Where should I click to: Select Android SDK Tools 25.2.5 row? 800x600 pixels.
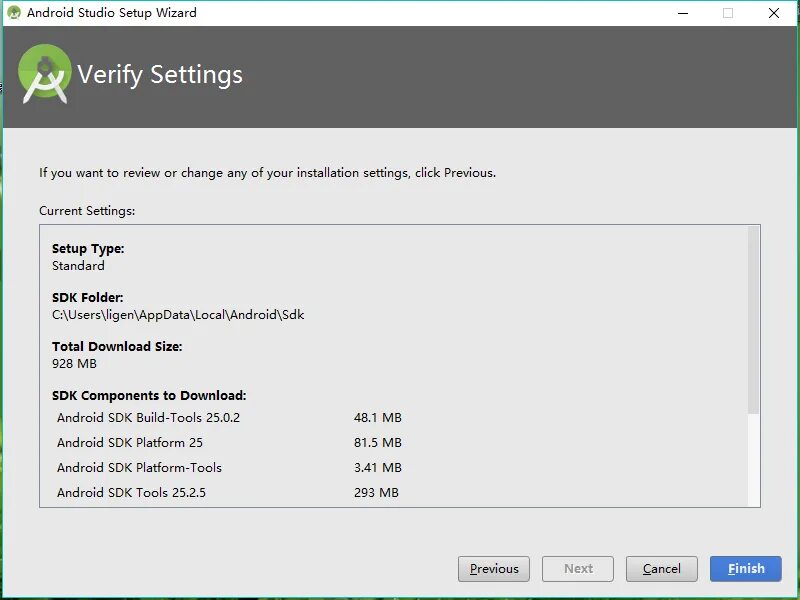tap(228, 492)
